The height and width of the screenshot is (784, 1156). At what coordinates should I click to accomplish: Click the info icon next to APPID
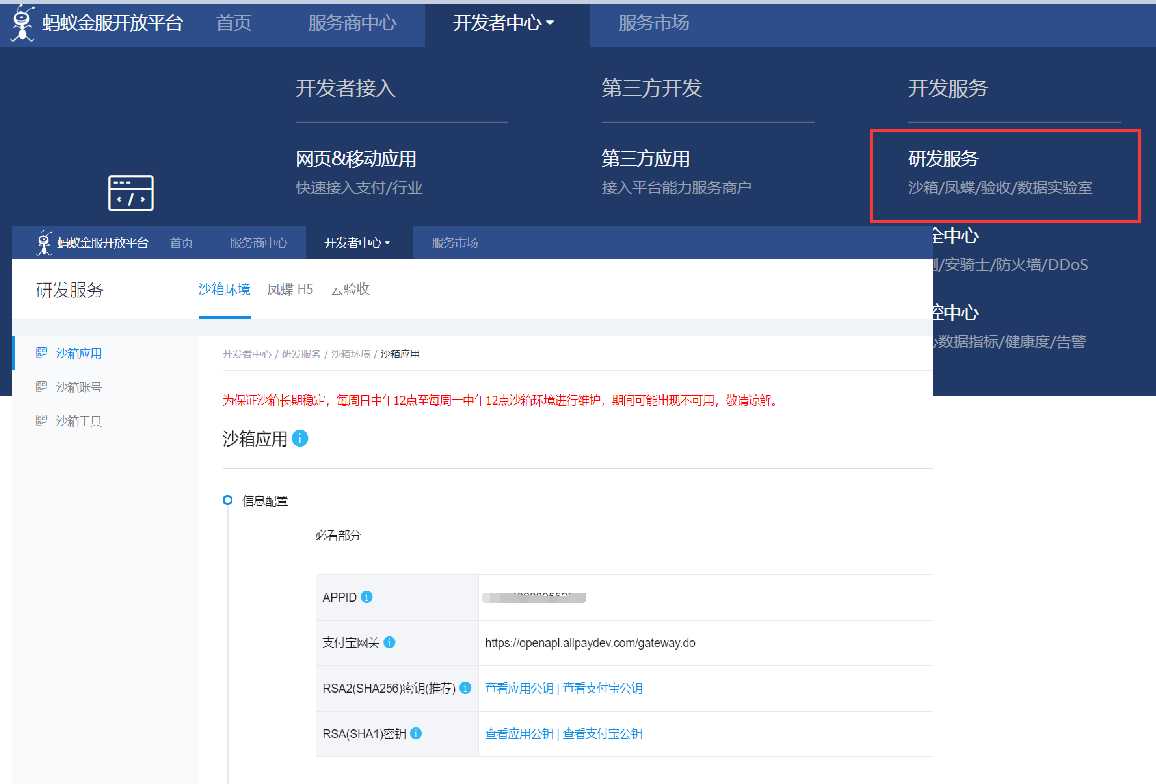[366, 597]
